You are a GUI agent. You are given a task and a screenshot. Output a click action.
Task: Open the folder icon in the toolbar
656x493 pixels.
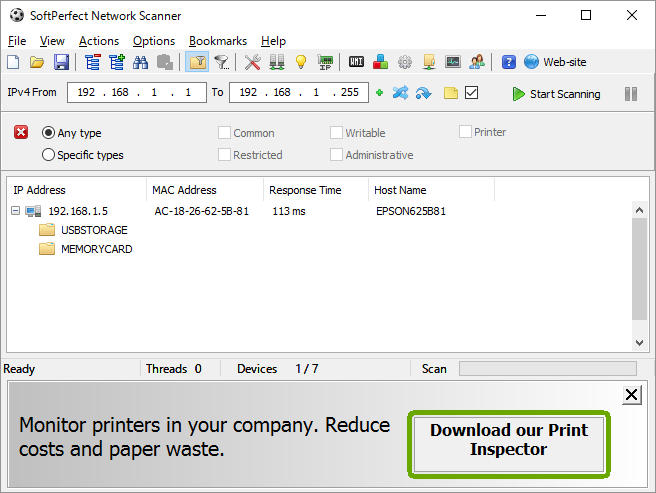37,62
